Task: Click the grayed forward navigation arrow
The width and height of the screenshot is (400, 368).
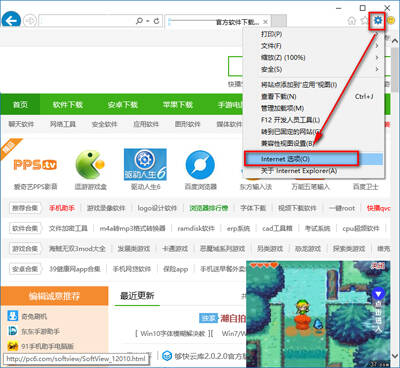Action: pyautogui.click(x=30, y=21)
